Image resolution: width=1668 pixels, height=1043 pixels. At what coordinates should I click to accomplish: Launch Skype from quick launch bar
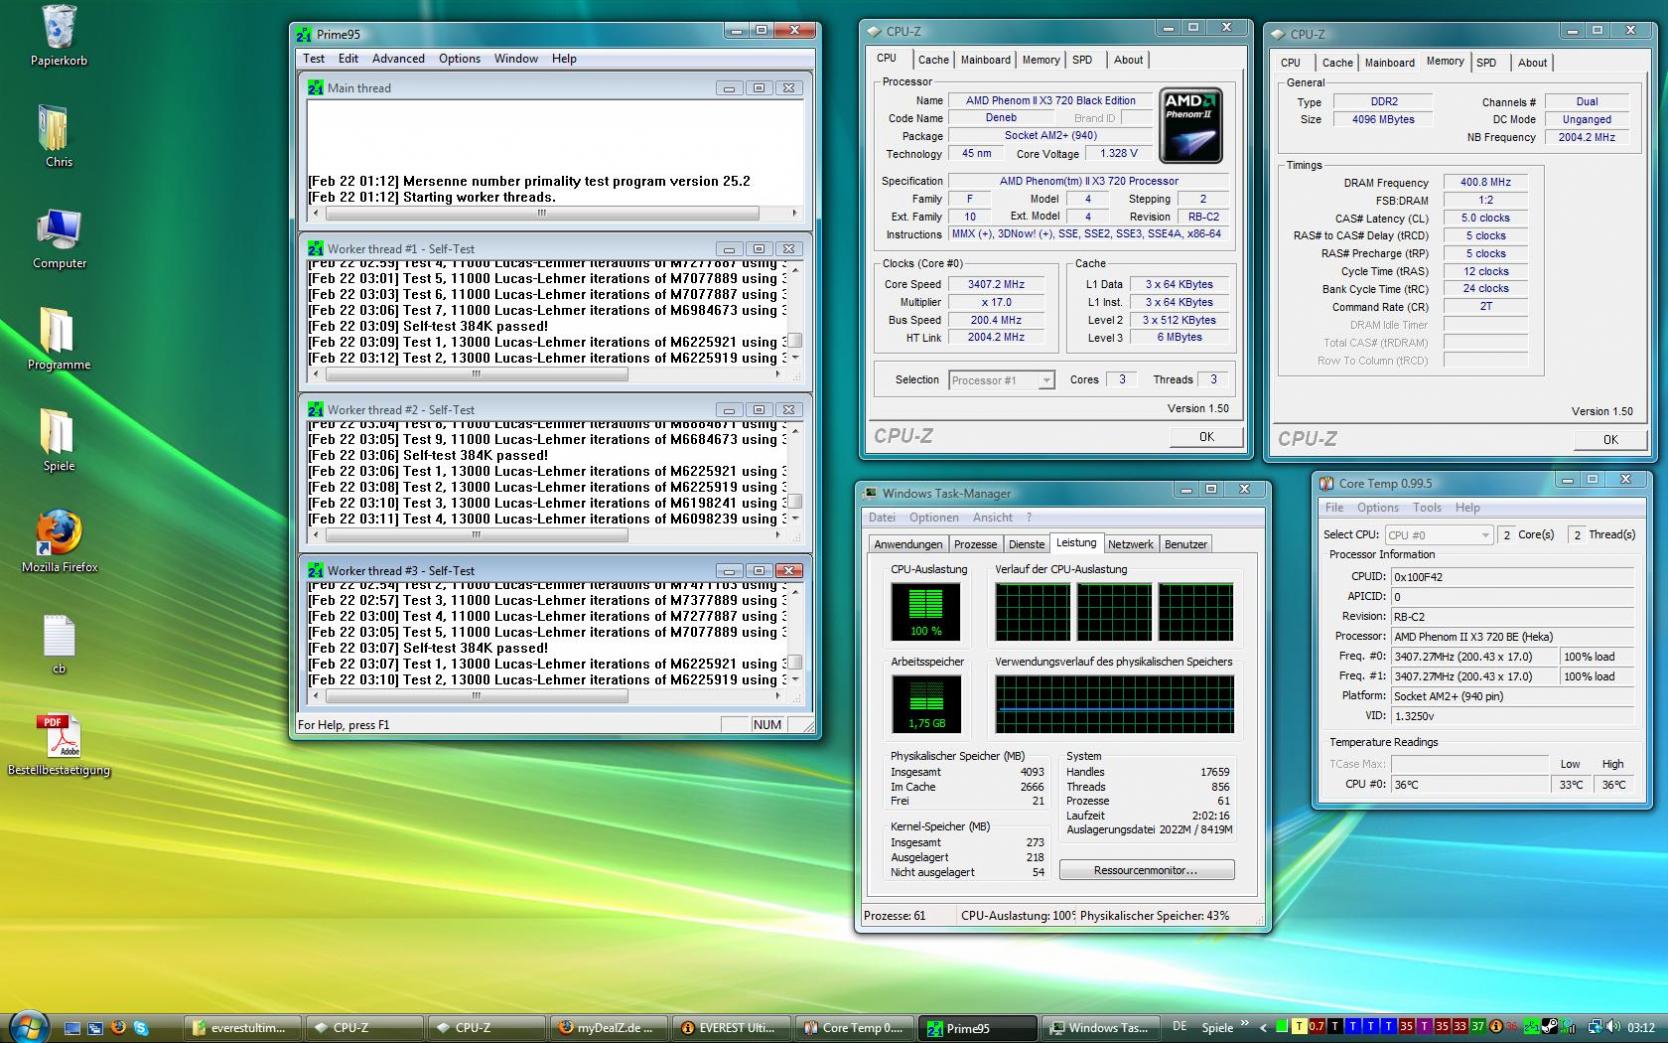coord(141,1027)
